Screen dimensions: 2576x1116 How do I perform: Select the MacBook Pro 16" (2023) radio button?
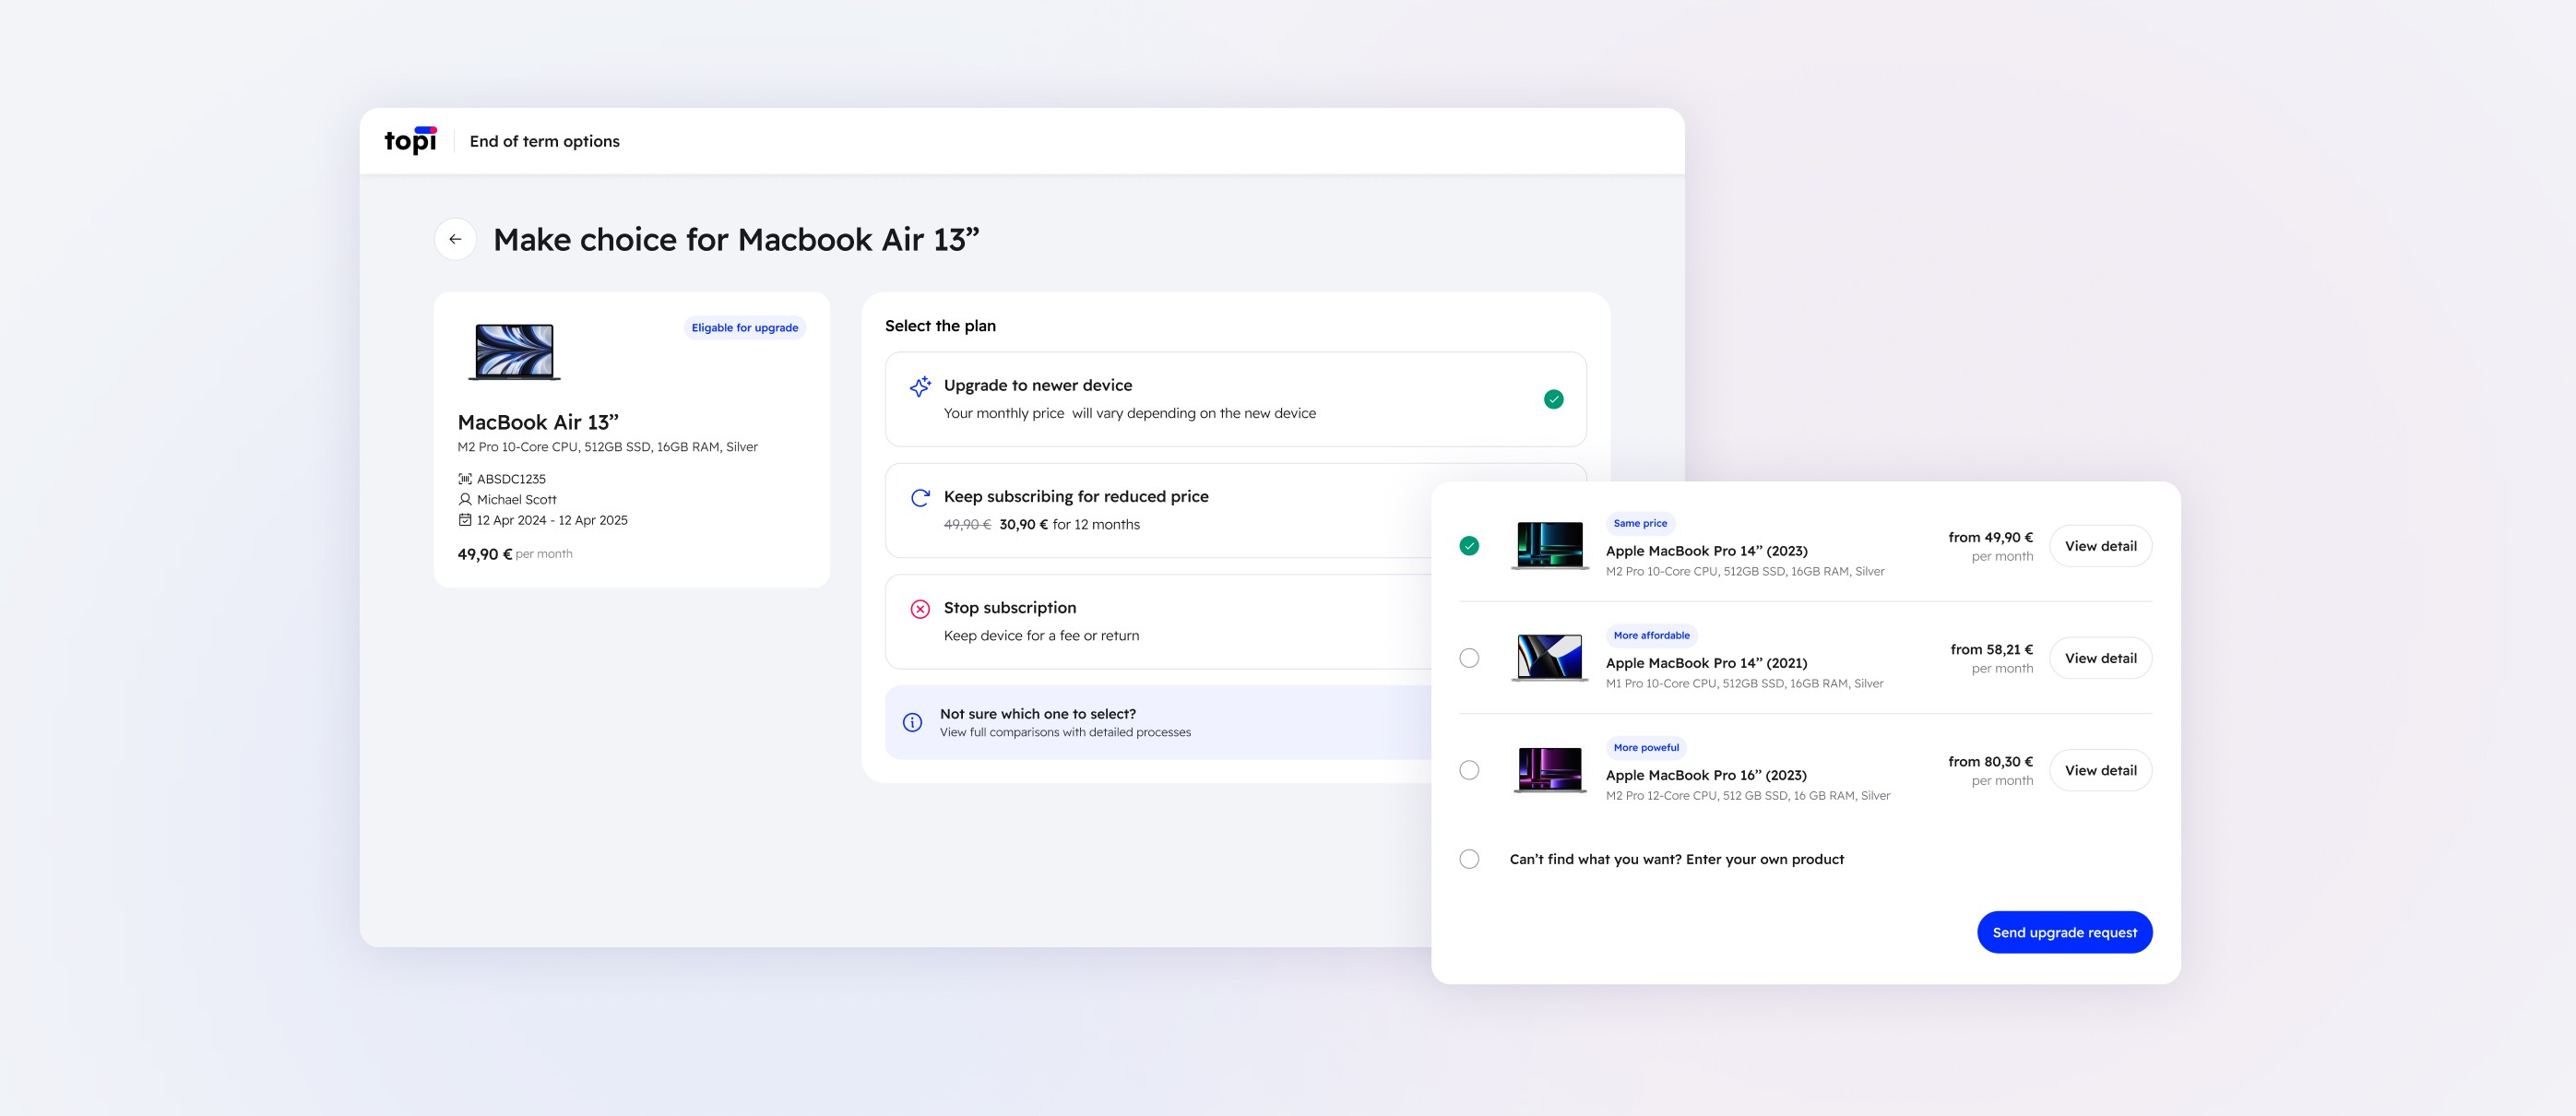click(1469, 770)
